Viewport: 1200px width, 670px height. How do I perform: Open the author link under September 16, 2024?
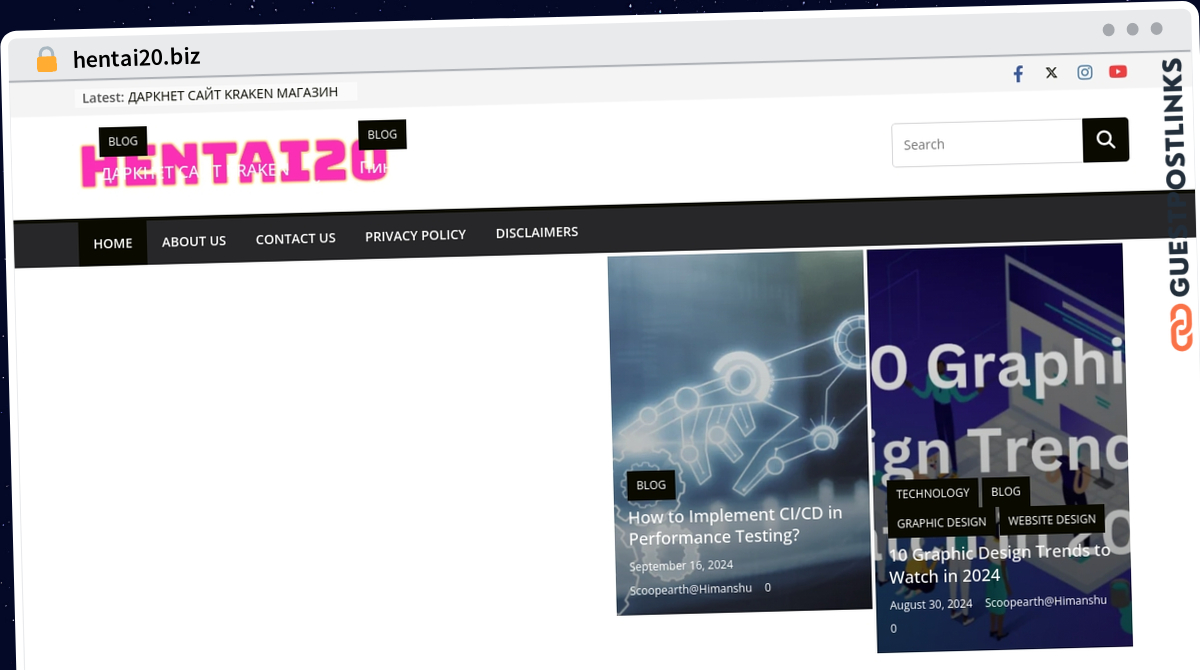[x=690, y=589]
